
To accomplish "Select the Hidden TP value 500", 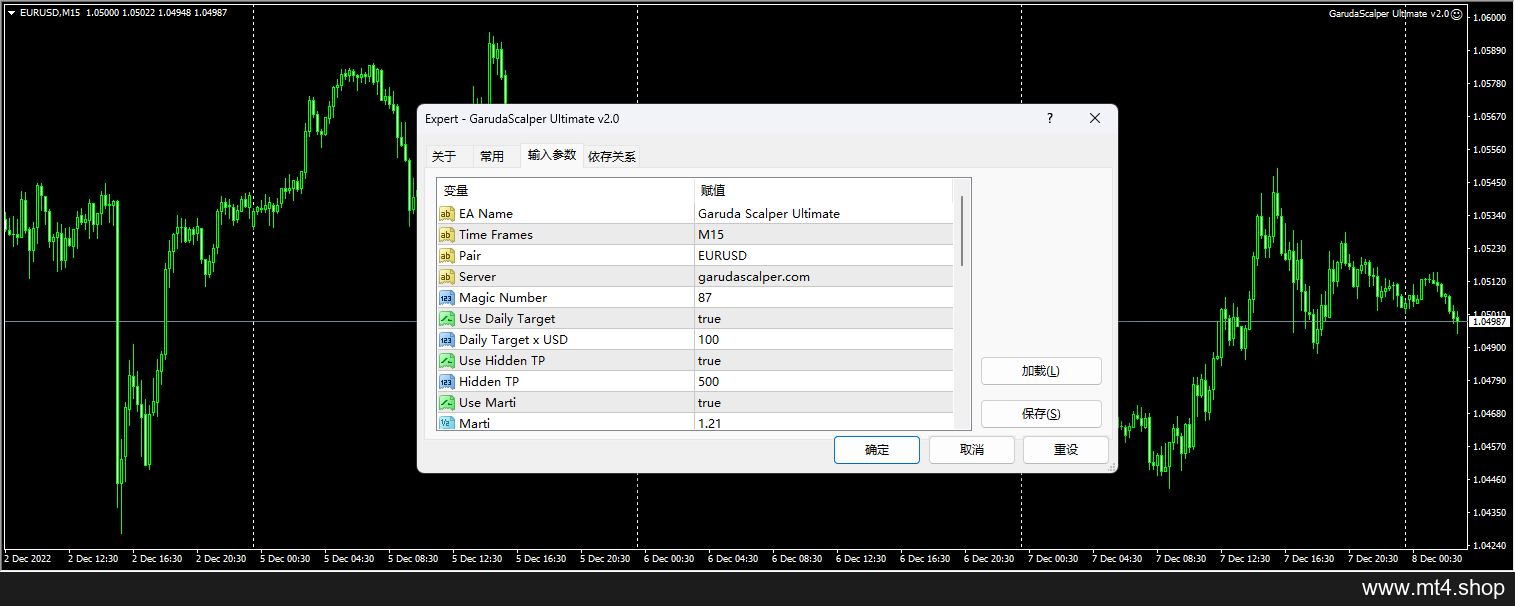I will (x=824, y=382).
